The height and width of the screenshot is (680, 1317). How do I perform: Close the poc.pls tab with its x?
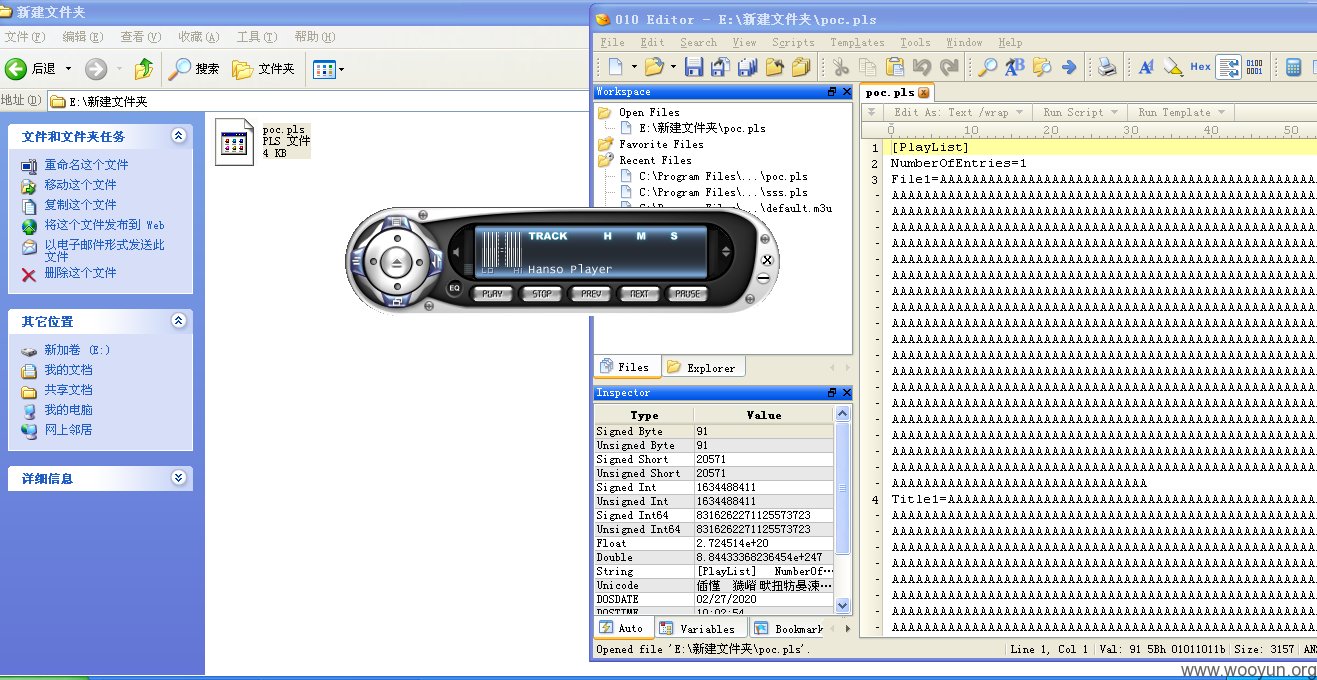pyautogui.click(x=923, y=92)
